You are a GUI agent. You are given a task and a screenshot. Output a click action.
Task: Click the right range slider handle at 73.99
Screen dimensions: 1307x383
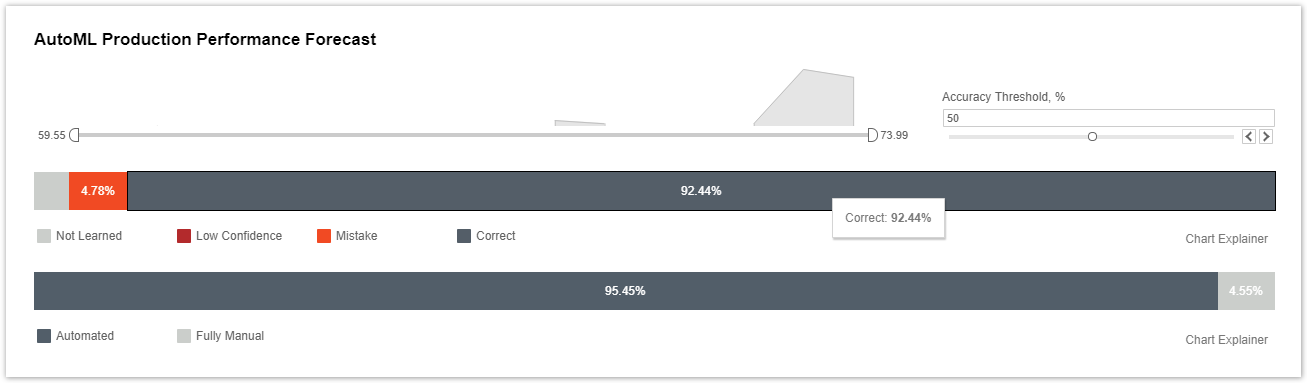coord(872,135)
